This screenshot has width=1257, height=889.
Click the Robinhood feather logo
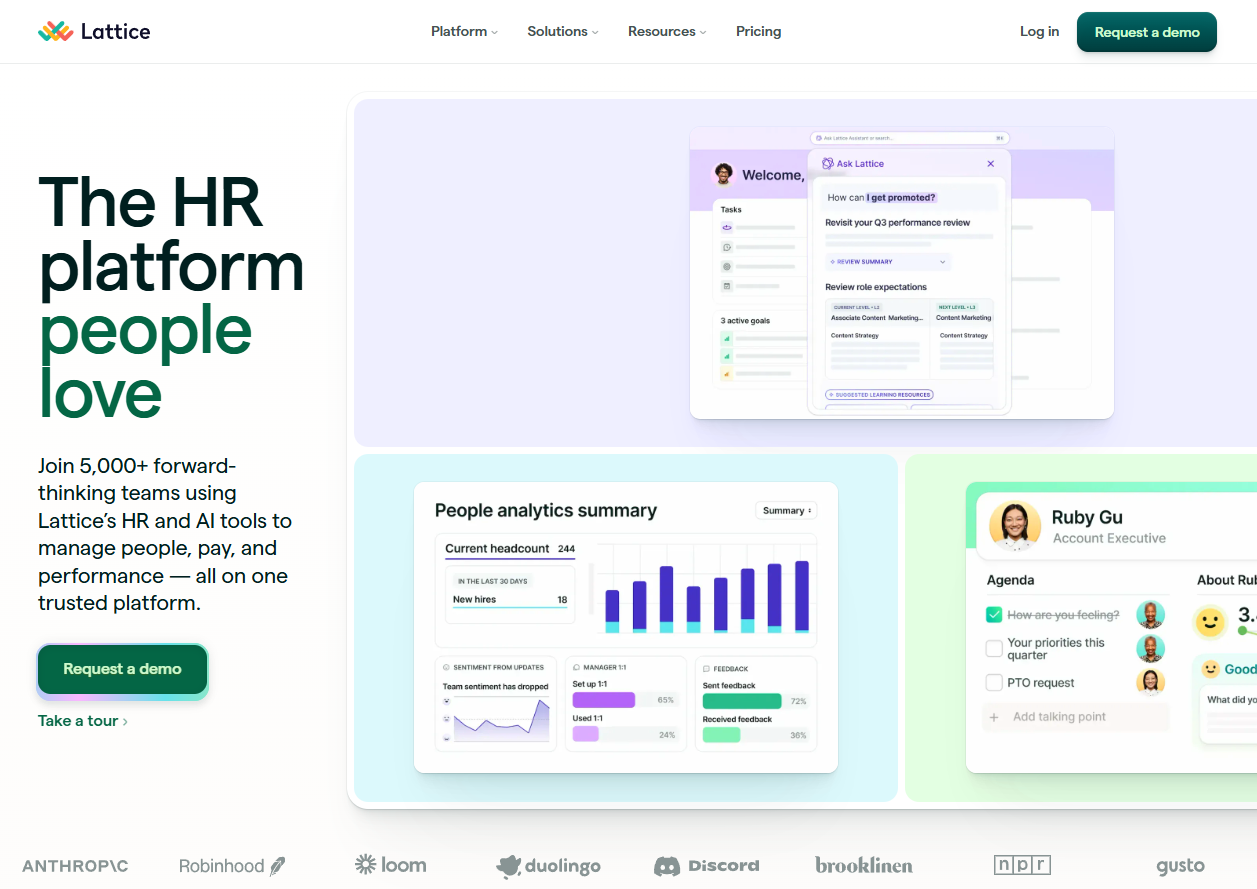(x=278, y=866)
